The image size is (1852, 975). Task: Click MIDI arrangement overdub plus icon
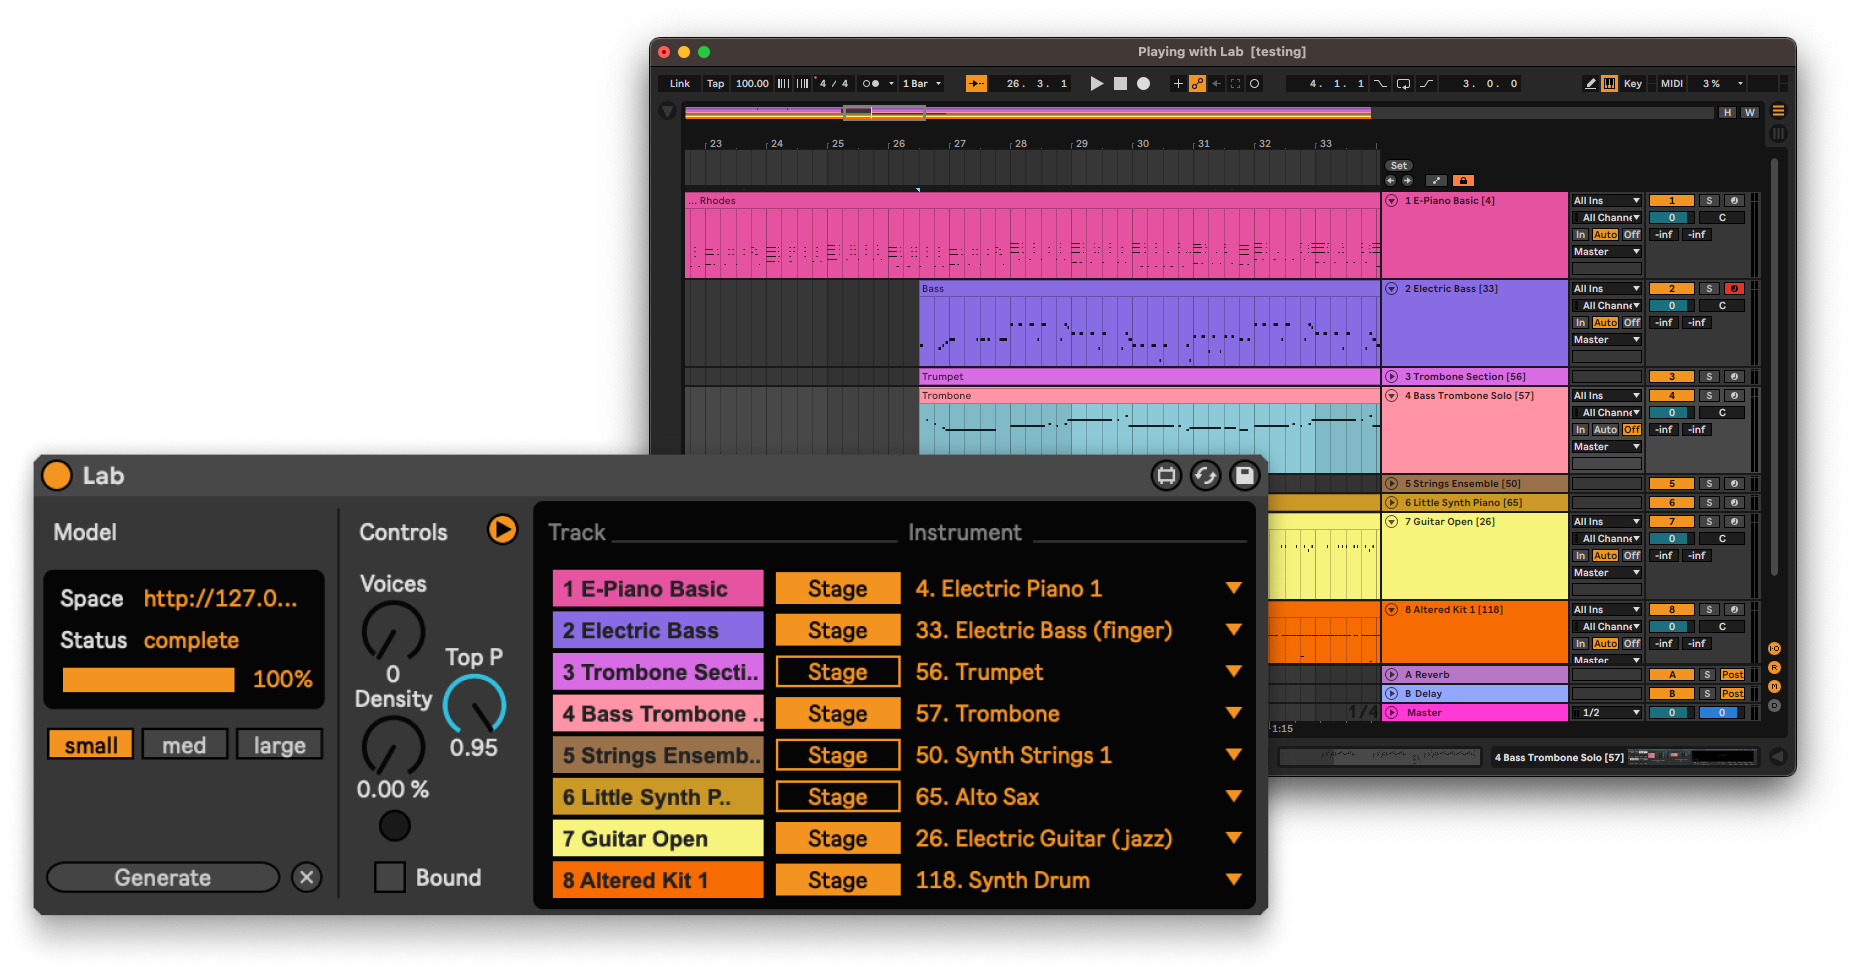[x=1178, y=84]
